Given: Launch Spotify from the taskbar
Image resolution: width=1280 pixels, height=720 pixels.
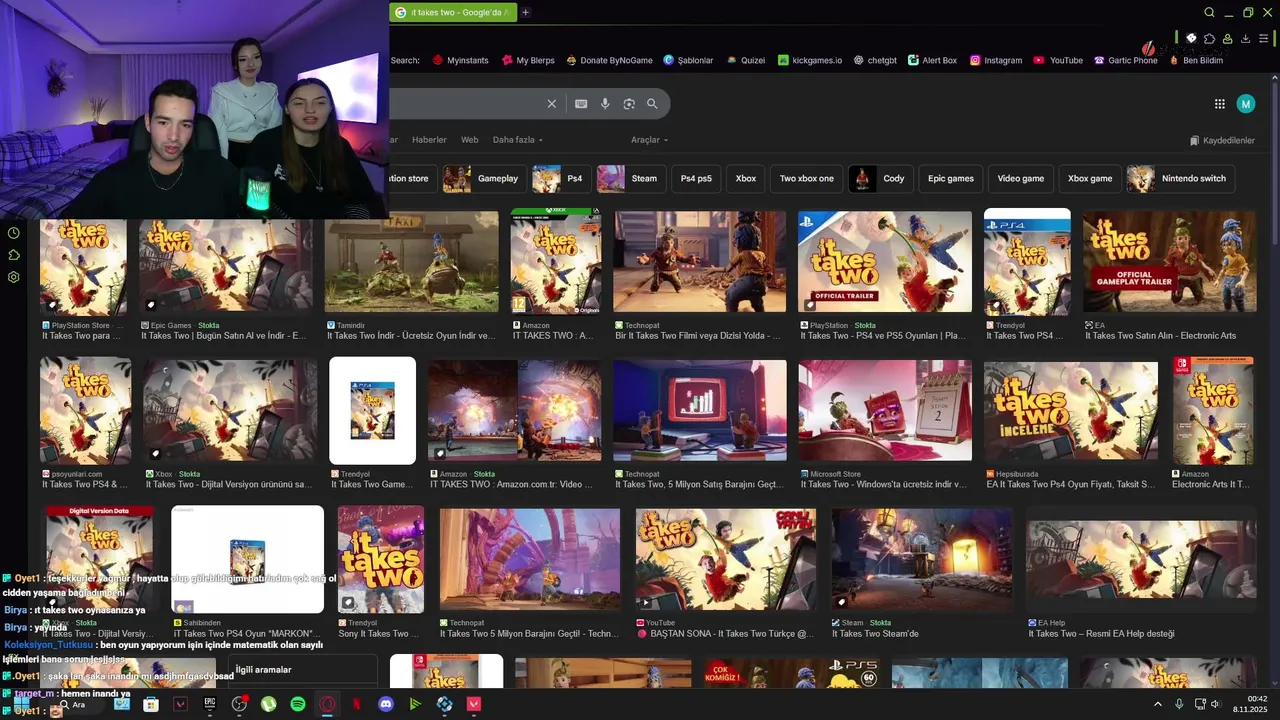Looking at the screenshot, I should pos(297,704).
